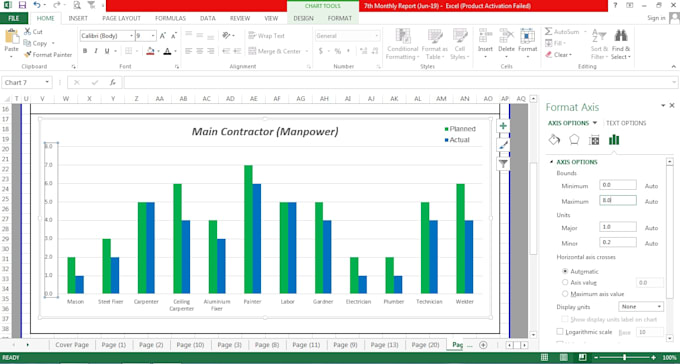Click the Paste clipboard icon

click(12, 37)
